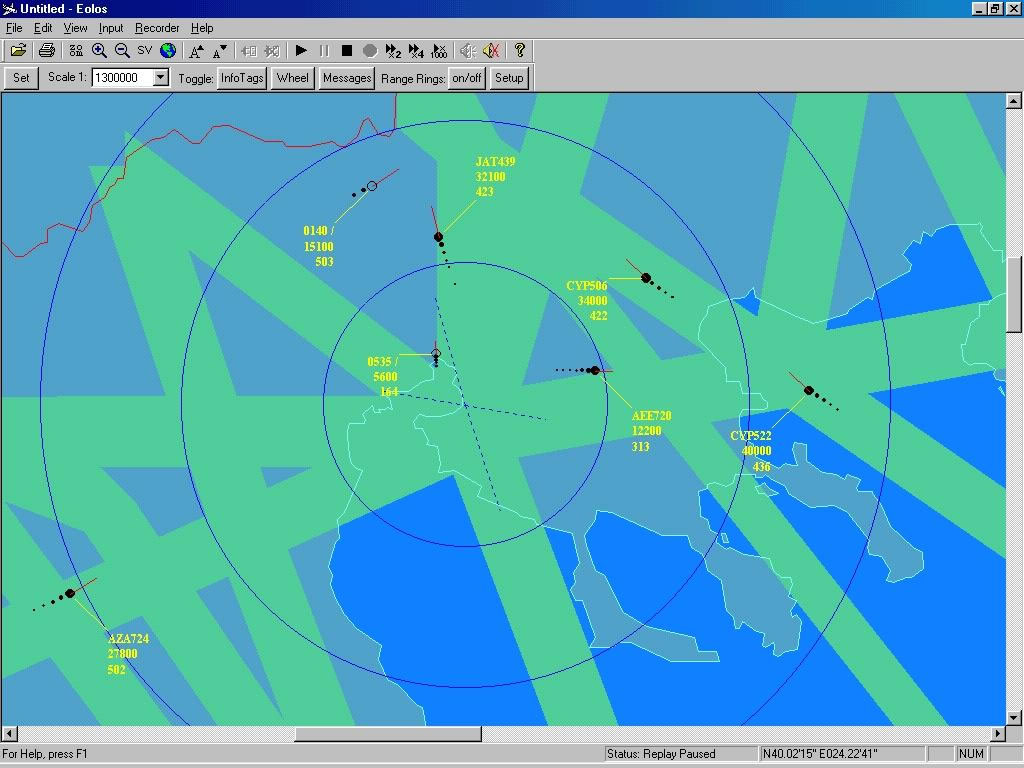Open the Recorder menu
Screen dimensions: 1024x768
(157, 28)
